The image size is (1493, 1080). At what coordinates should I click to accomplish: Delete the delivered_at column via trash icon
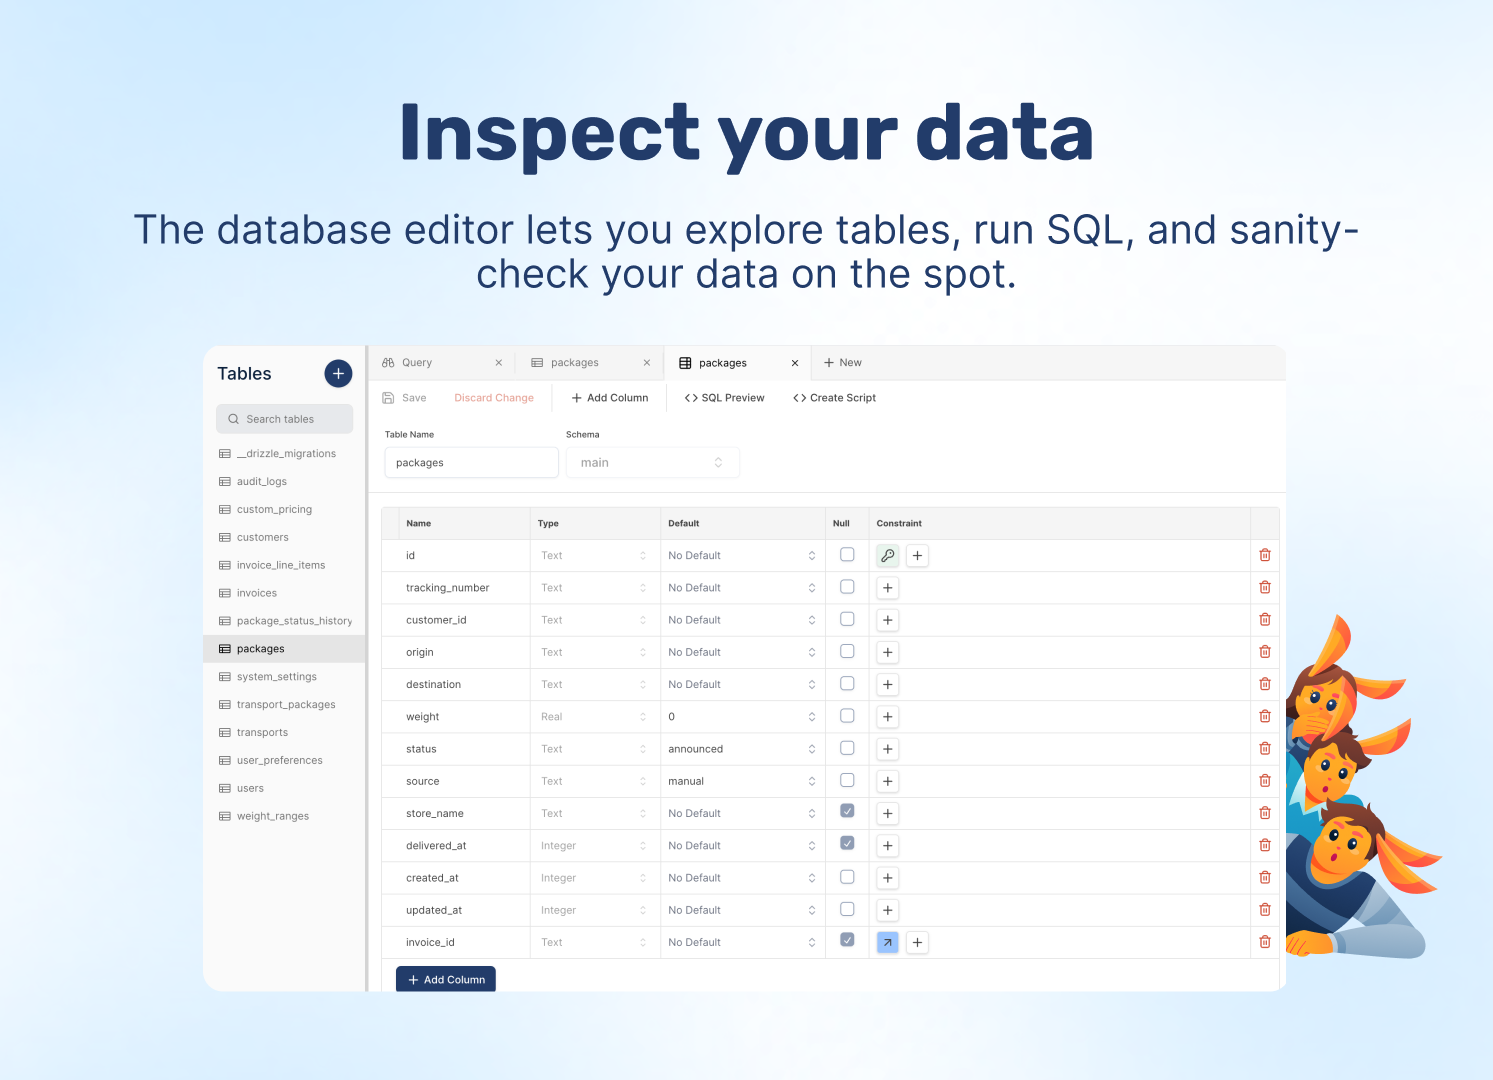1265,845
